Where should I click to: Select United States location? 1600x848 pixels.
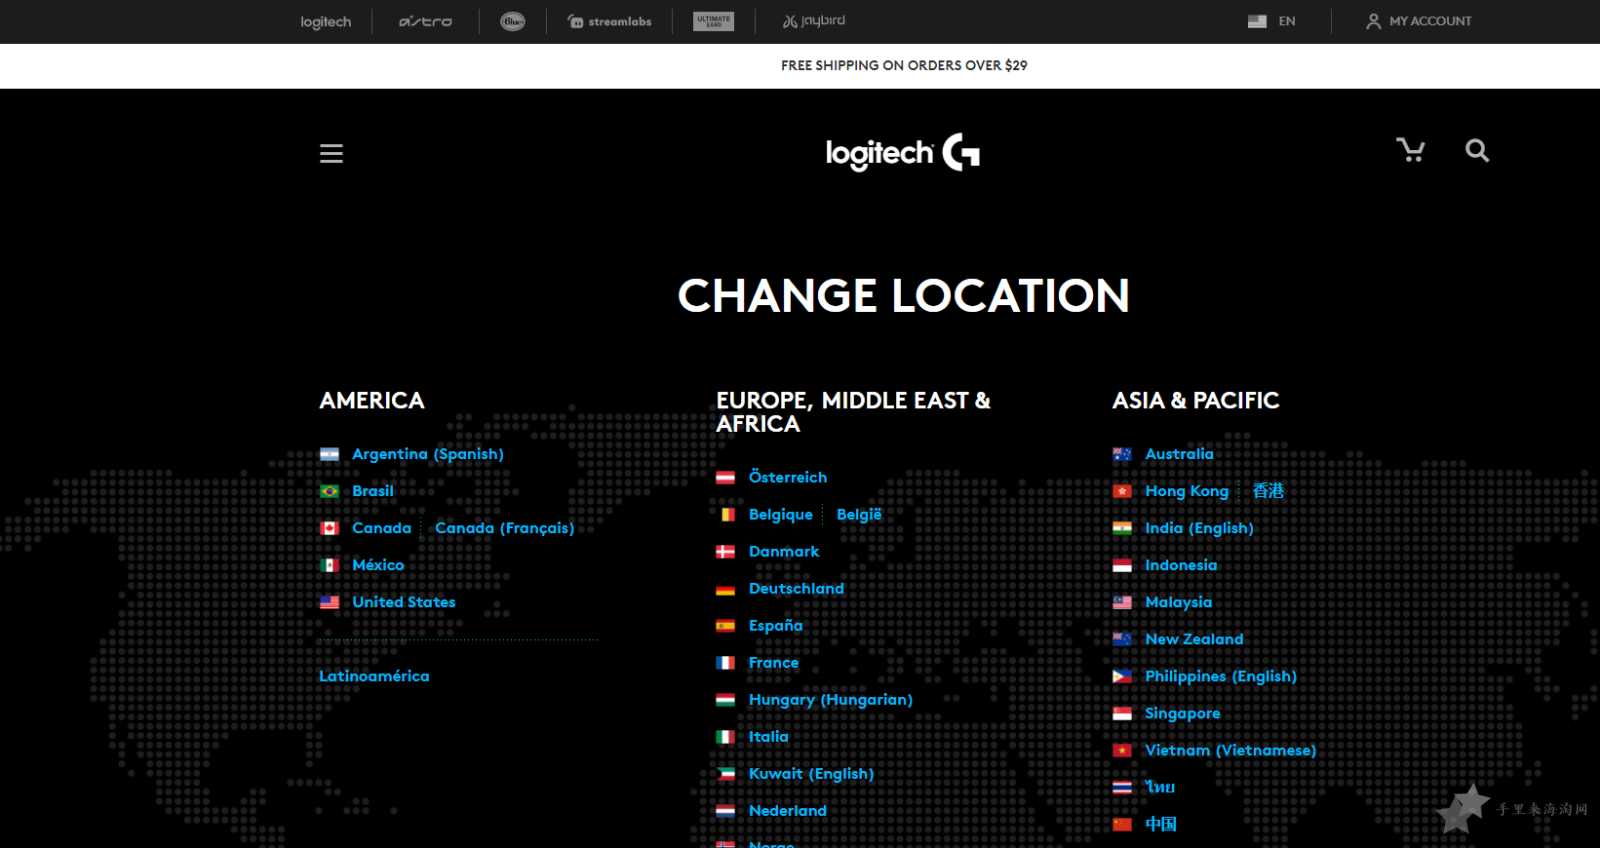tap(404, 602)
